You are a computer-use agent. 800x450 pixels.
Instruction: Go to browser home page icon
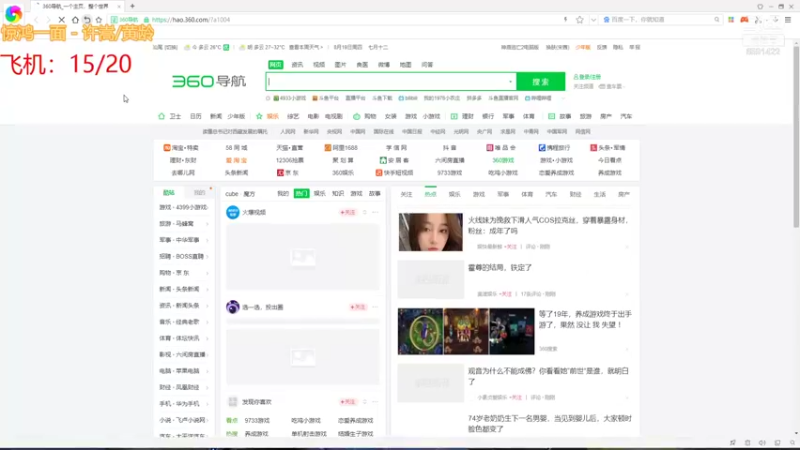[x=75, y=20]
